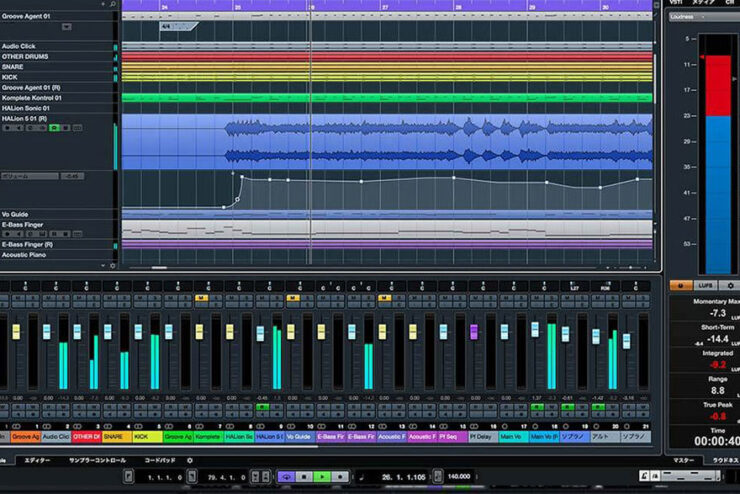Toggle green automation button on HALion 5 01 track
740x494 pixels.
(x=54, y=128)
